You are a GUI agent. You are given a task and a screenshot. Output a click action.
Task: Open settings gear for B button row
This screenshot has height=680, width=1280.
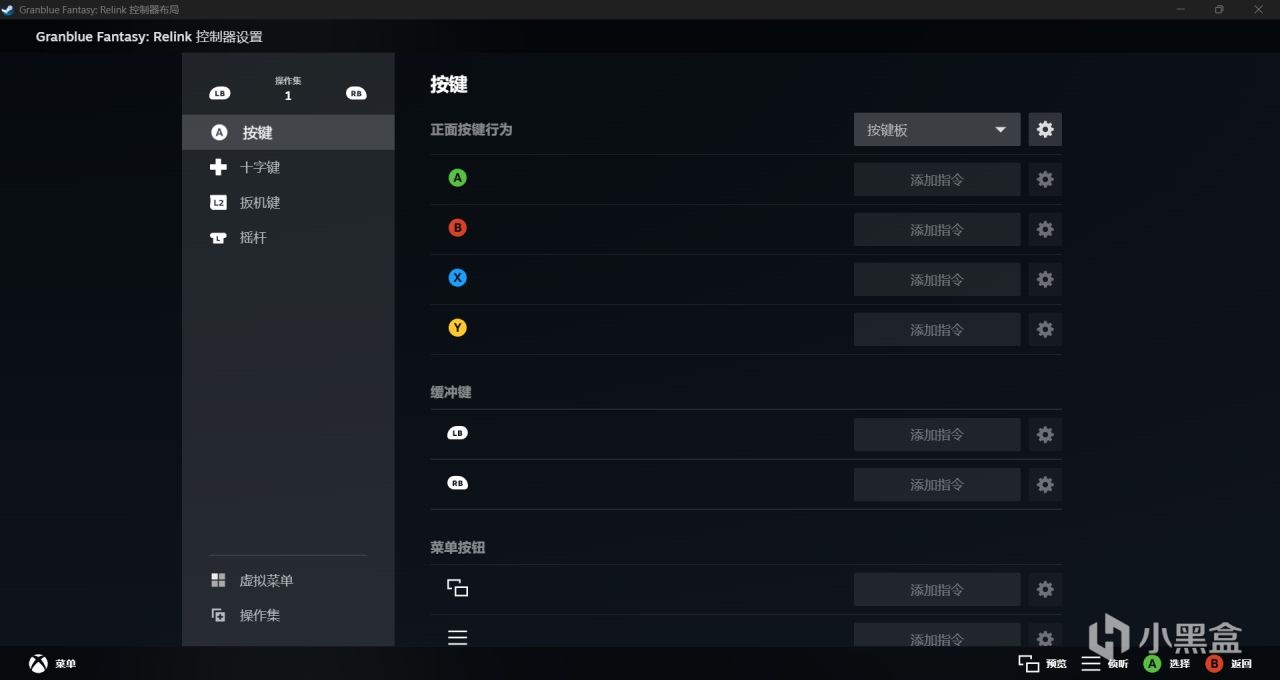(1045, 230)
